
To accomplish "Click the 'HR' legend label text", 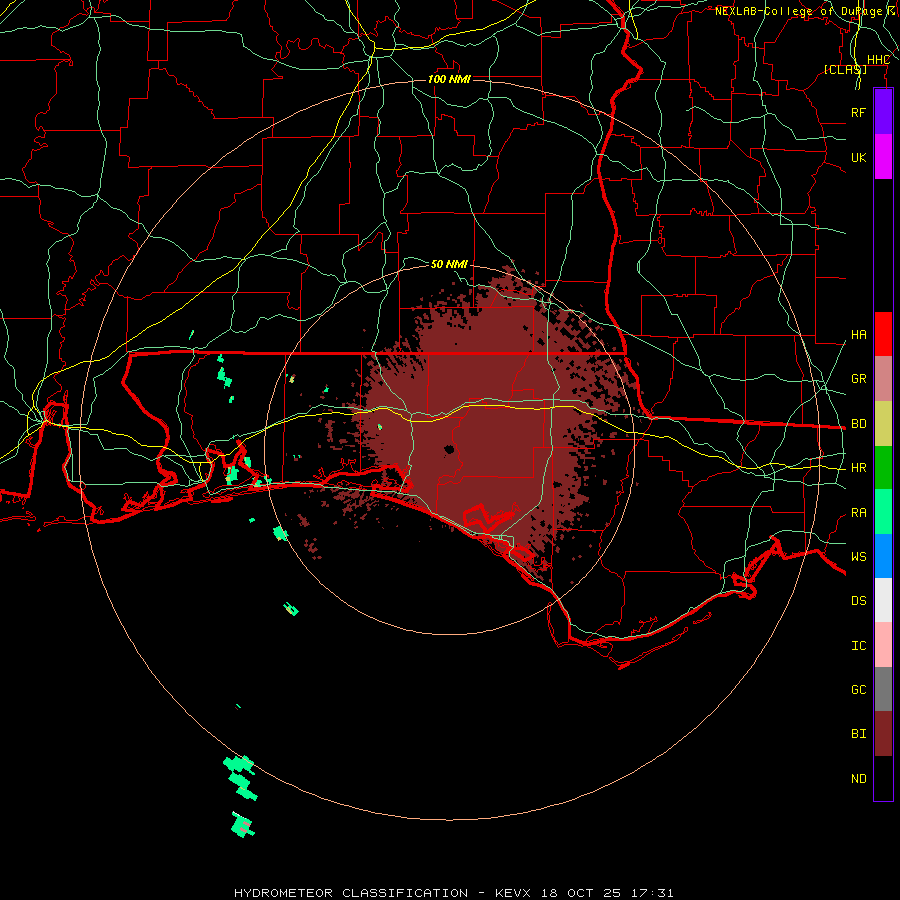I will point(858,468).
